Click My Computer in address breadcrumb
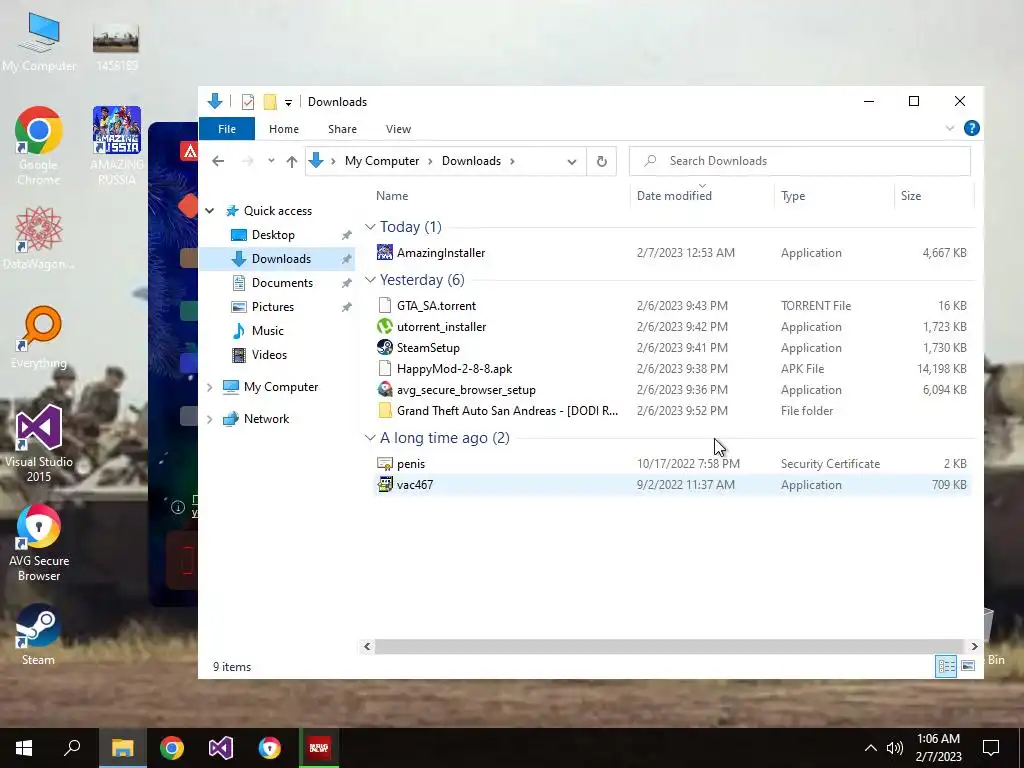 pos(382,161)
